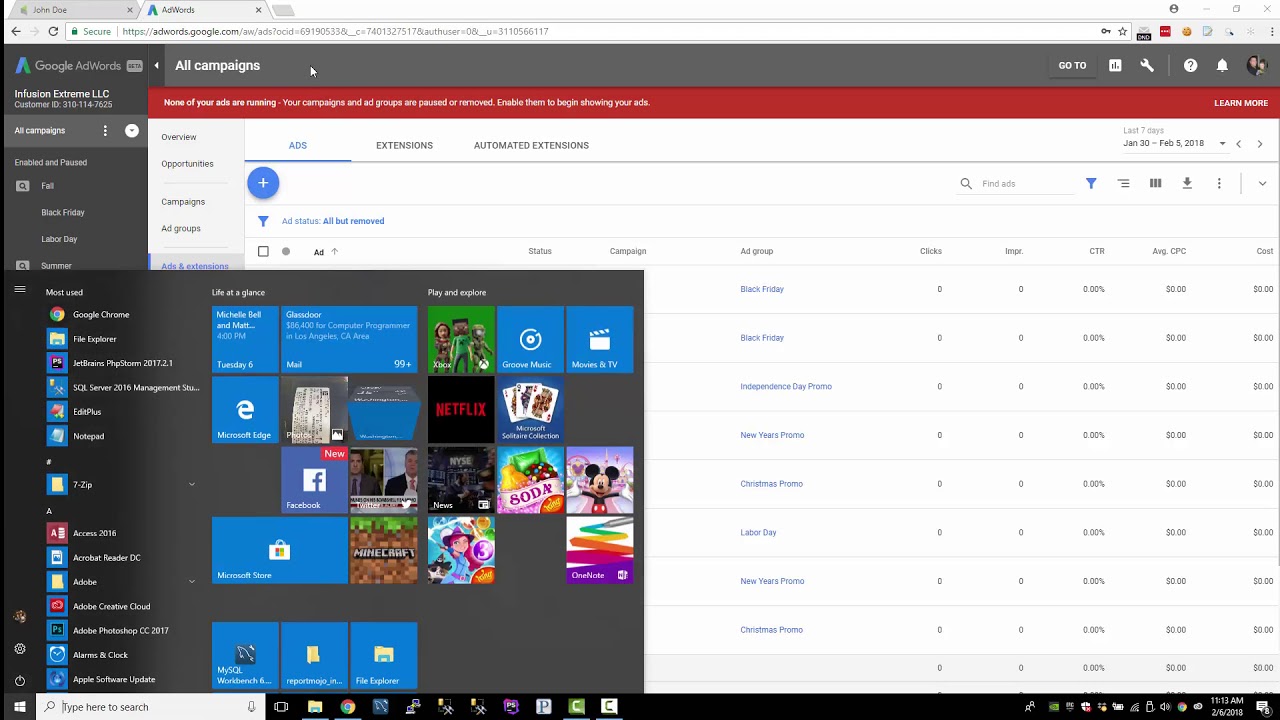Toggle the ad status circle in header

click(286, 251)
